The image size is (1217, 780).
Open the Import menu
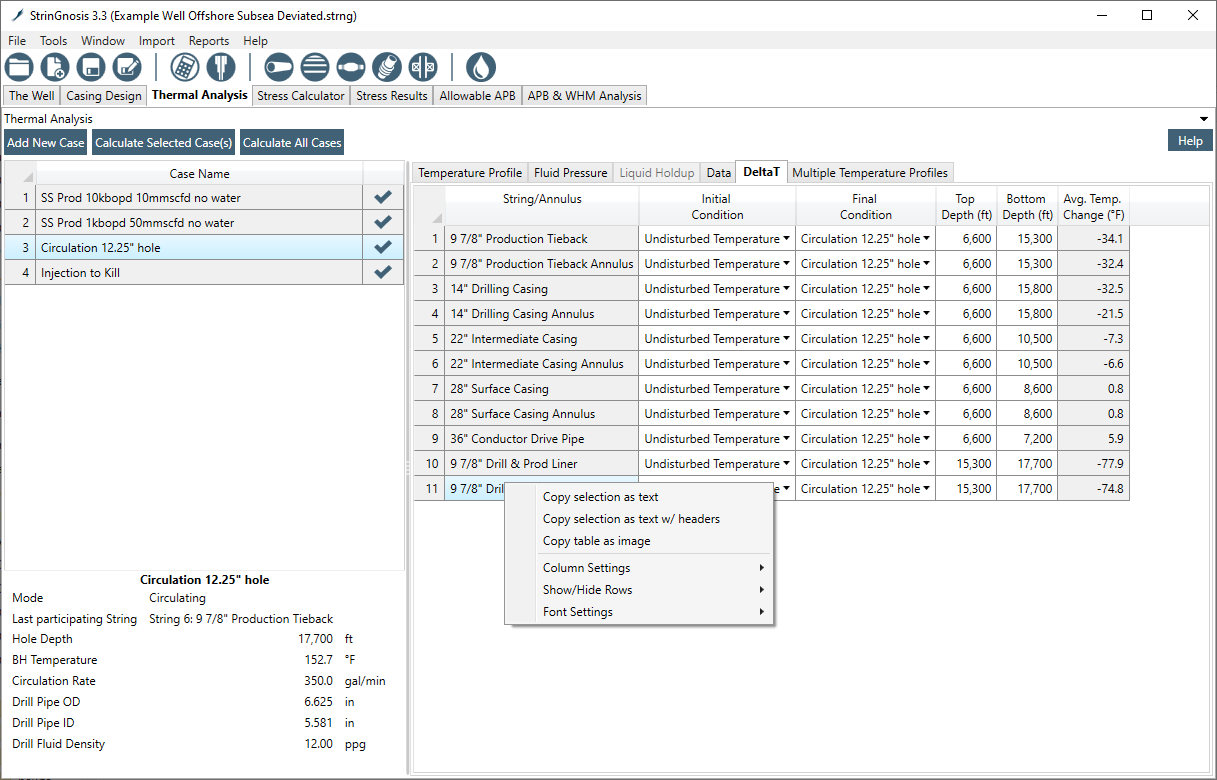(157, 41)
